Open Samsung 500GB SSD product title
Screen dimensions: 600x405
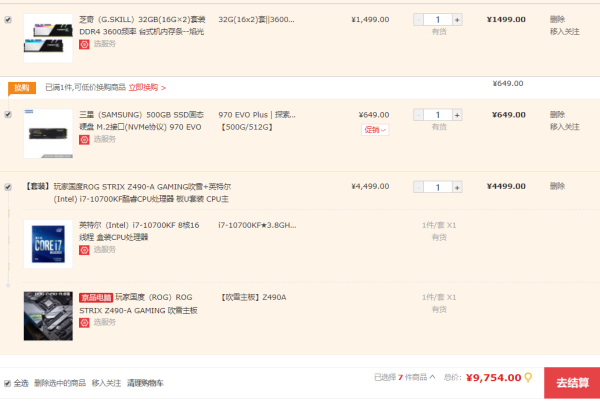[x=142, y=121]
